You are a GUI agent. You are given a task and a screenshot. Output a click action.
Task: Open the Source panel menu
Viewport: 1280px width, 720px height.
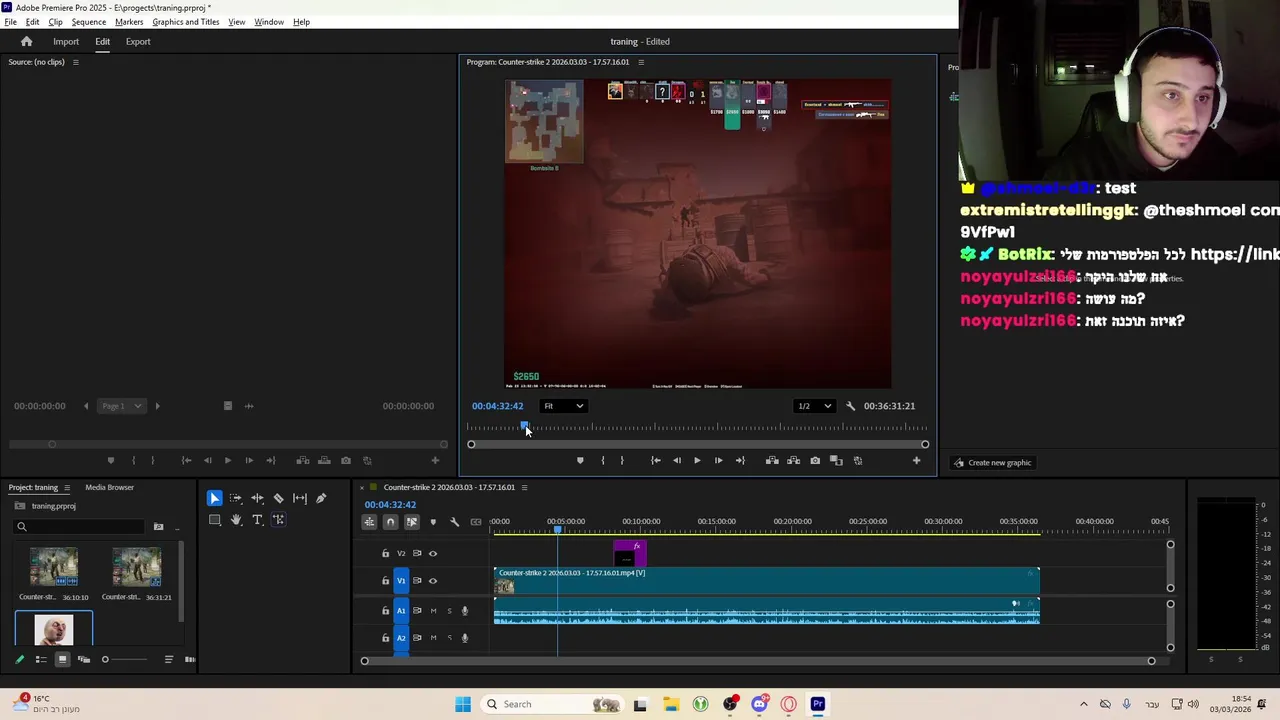[x=75, y=62]
